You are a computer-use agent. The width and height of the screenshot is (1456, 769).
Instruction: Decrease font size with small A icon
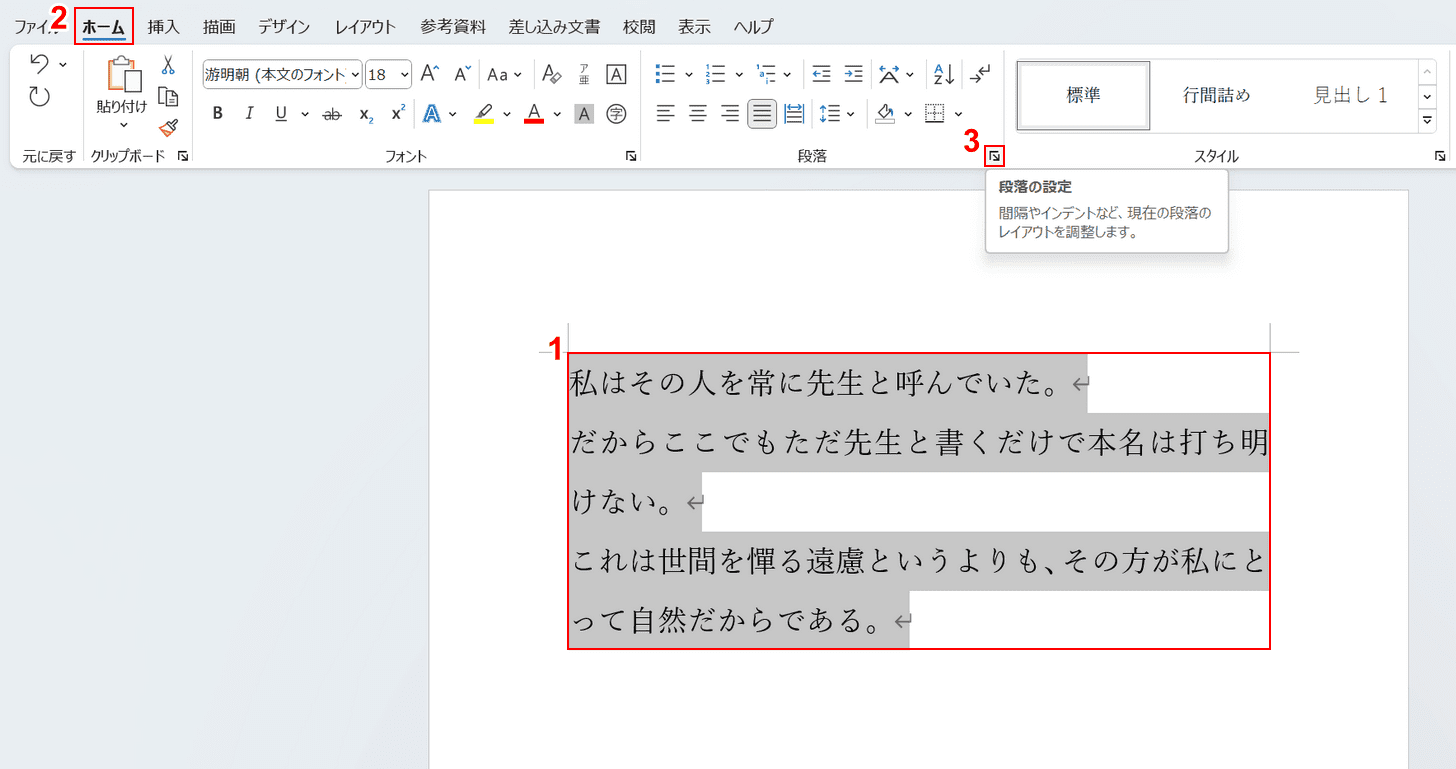click(x=462, y=74)
